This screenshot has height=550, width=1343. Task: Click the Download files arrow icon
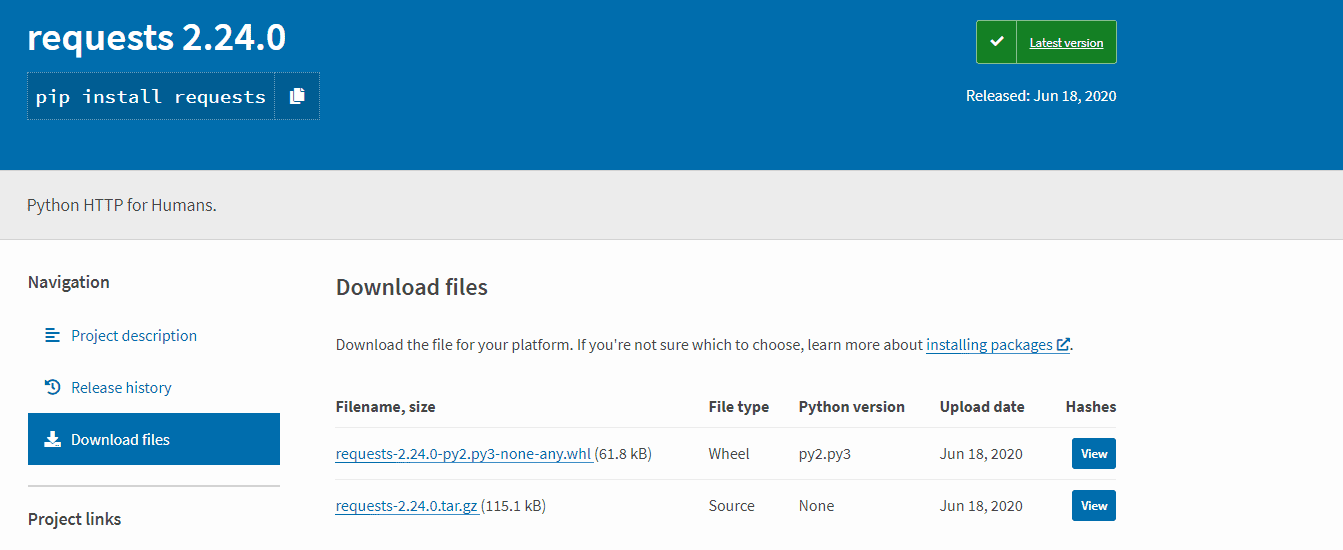click(53, 439)
